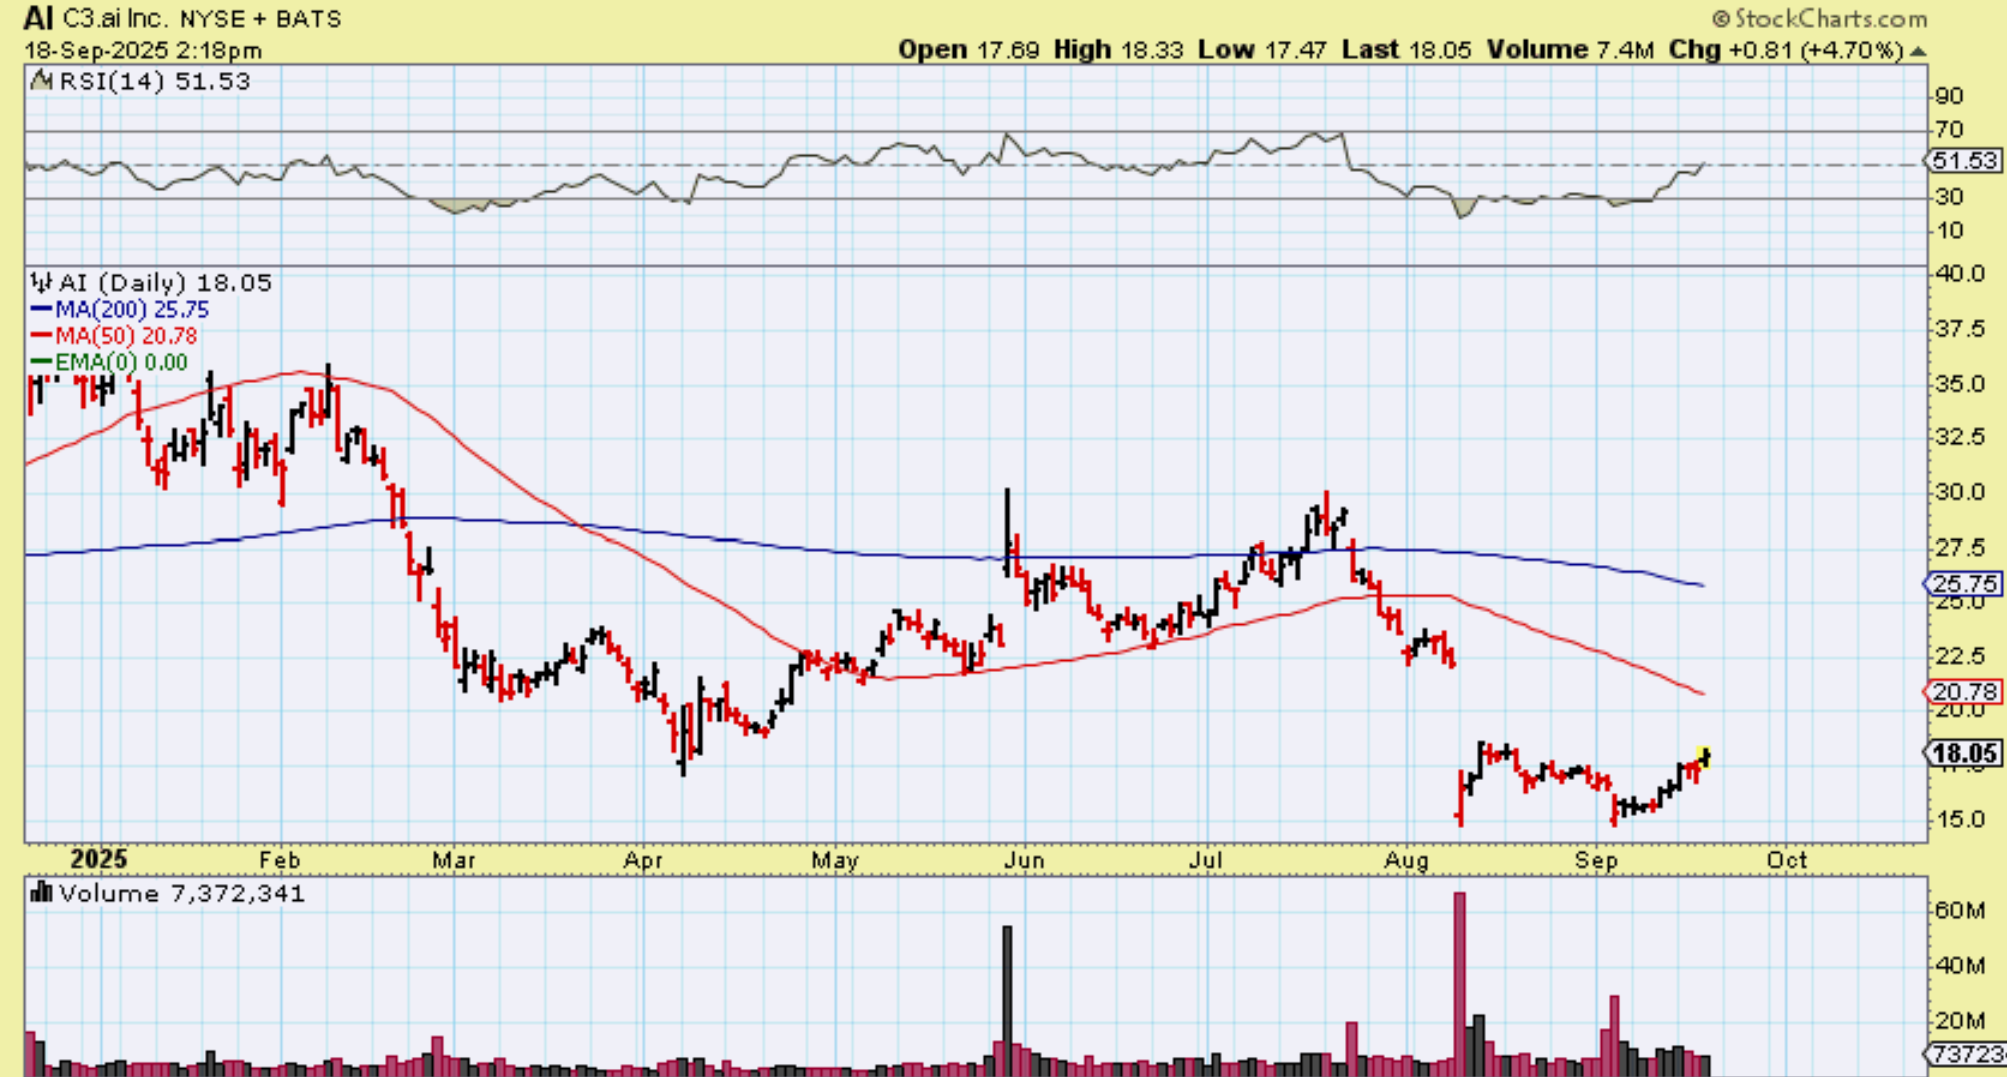
Task: Click the 40M label on the volume axis
Action: pyautogui.click(x=1961, y=966)
